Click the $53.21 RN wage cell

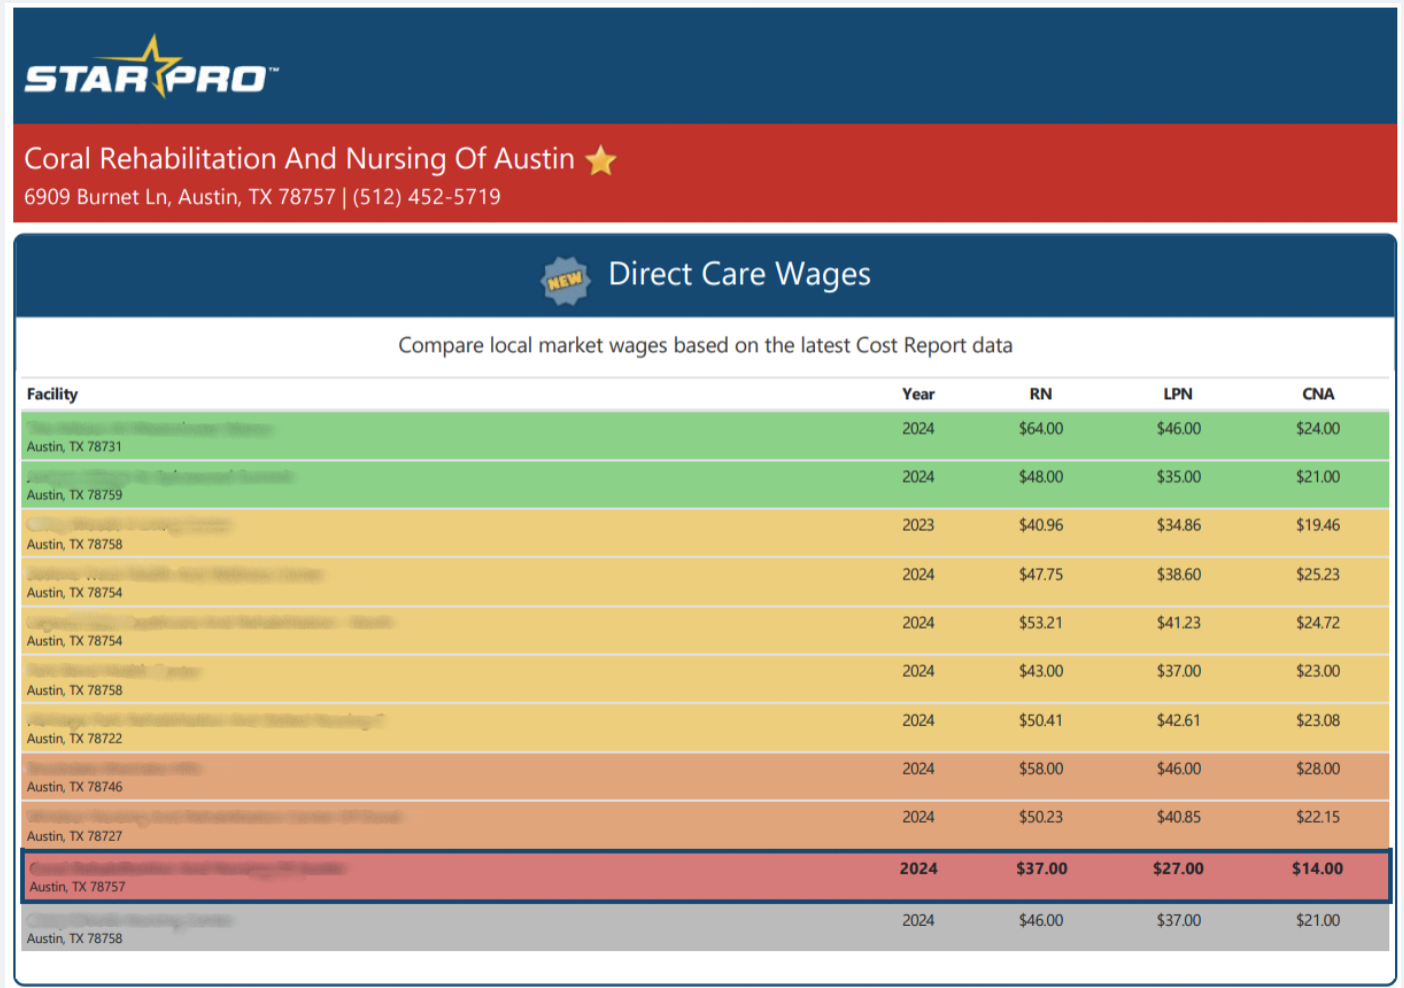pyautogui.click(x=1041, y=623)
